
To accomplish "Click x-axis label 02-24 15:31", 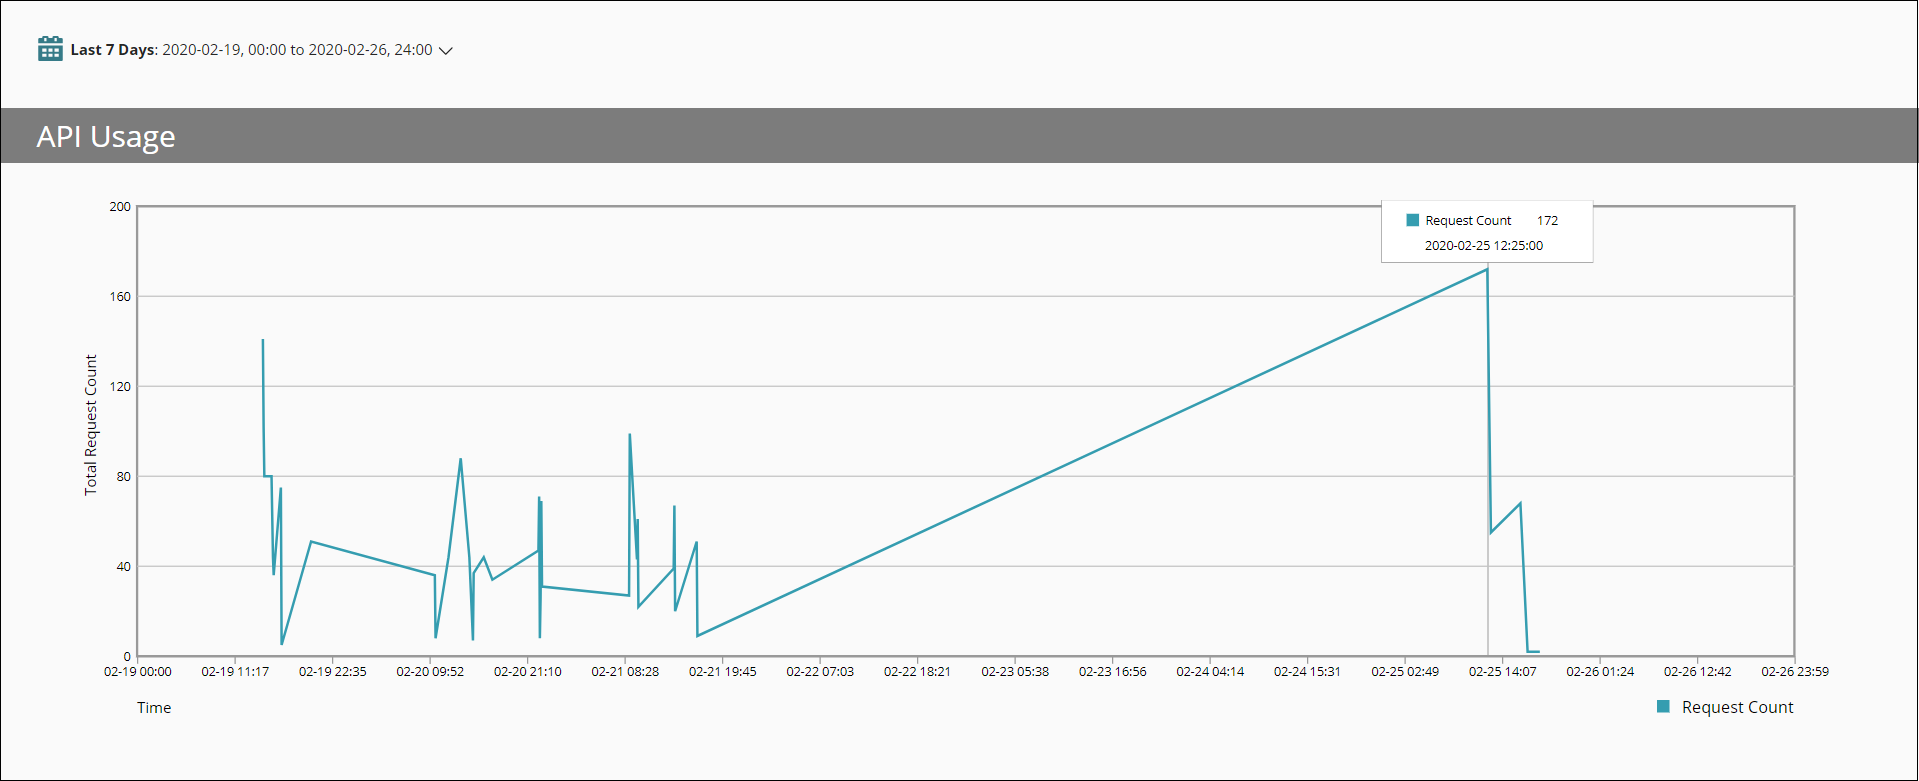I will [1307, 672].
